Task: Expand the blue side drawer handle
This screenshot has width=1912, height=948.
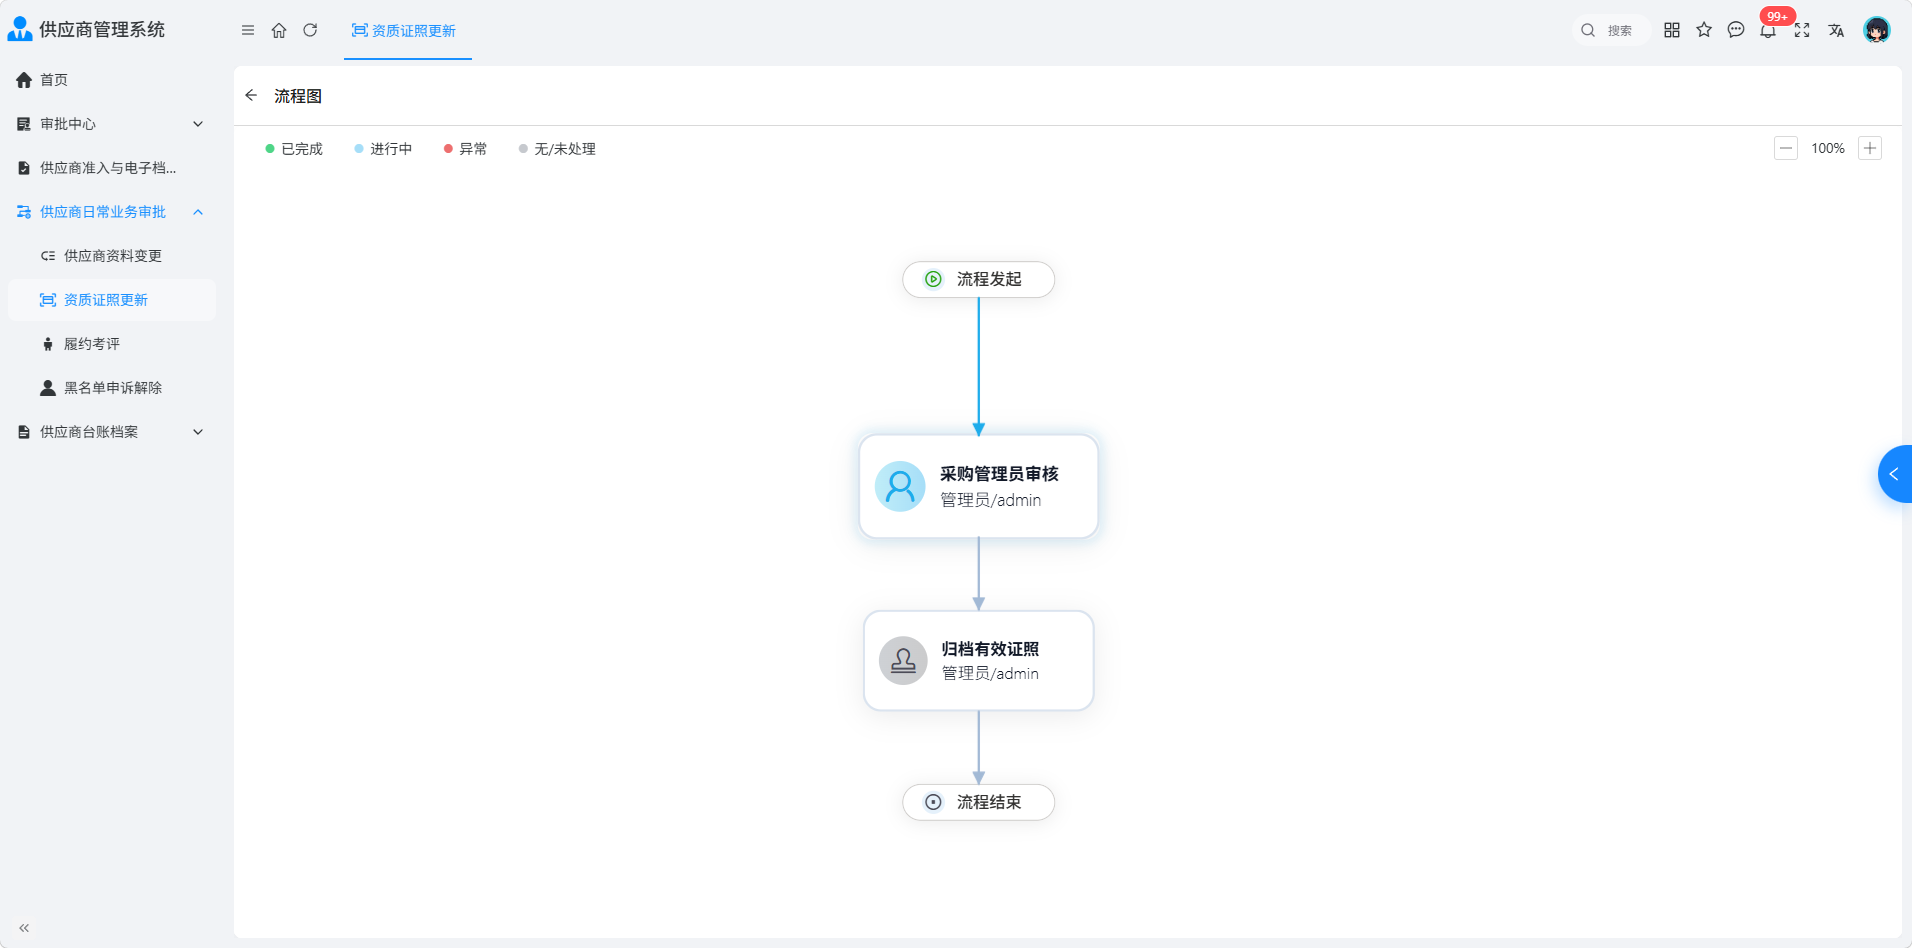Action: 1895,474
